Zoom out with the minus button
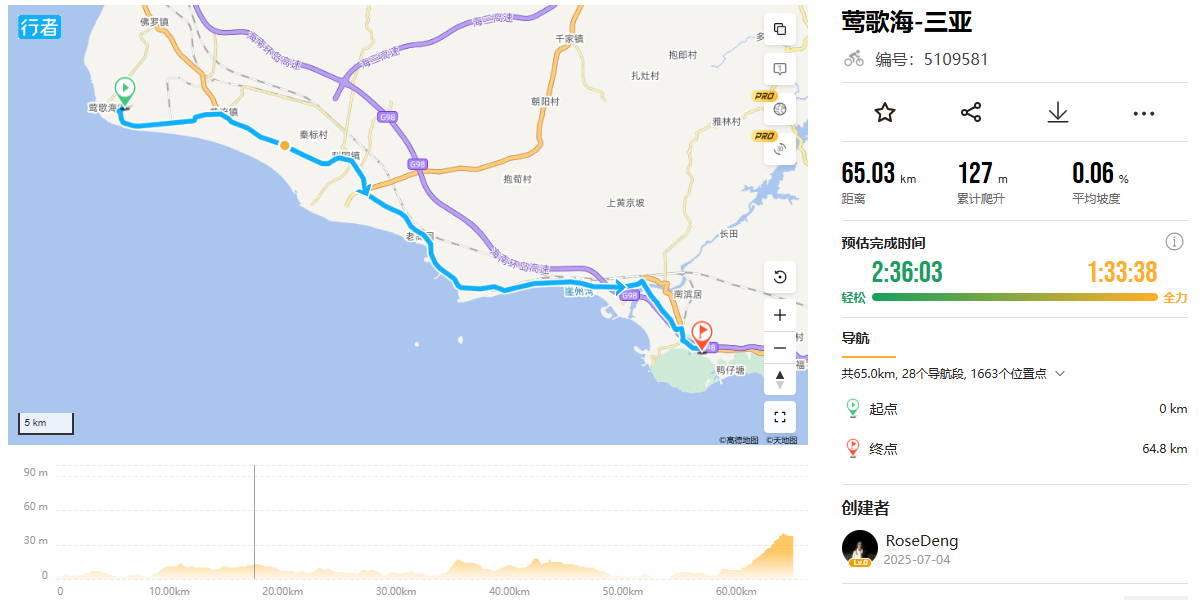Viewport: 1203px width, 600px height. pyautogui.click(x=780, y=348)
